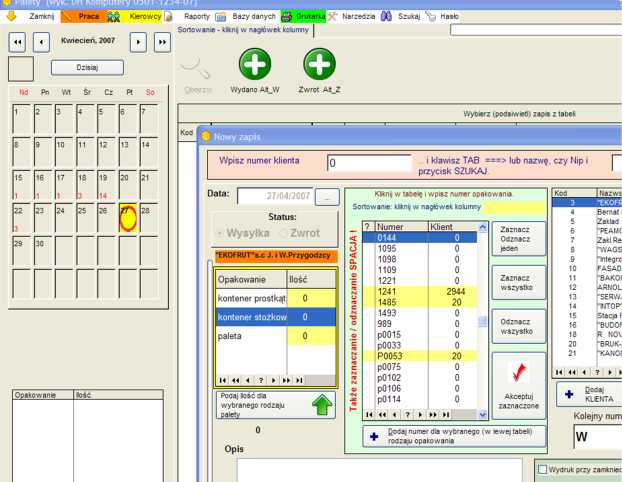This screenshot has height=482, width=622.
Task: Go to the previous month in the calendar
Action: point(41,42)
